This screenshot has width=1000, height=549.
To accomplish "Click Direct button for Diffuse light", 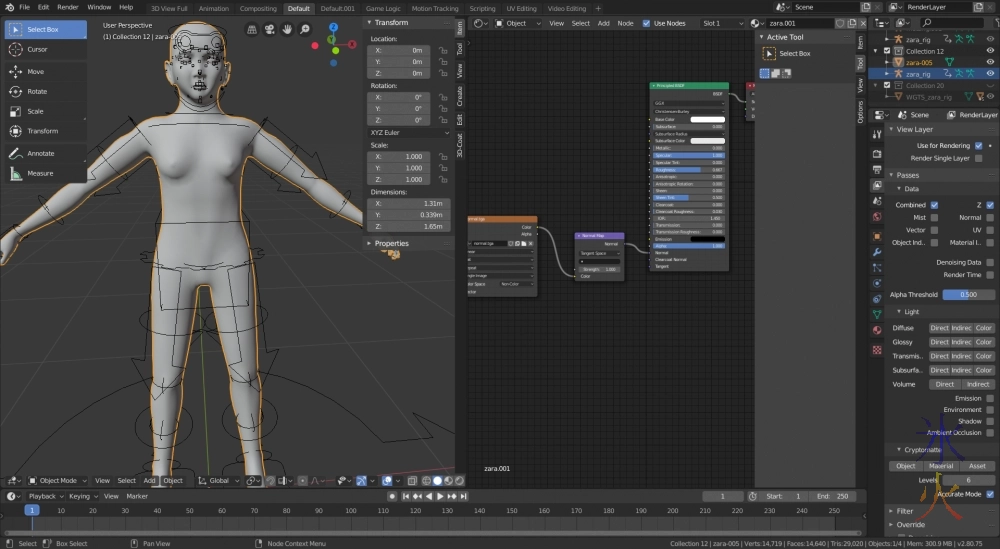I will pos(939,328).
